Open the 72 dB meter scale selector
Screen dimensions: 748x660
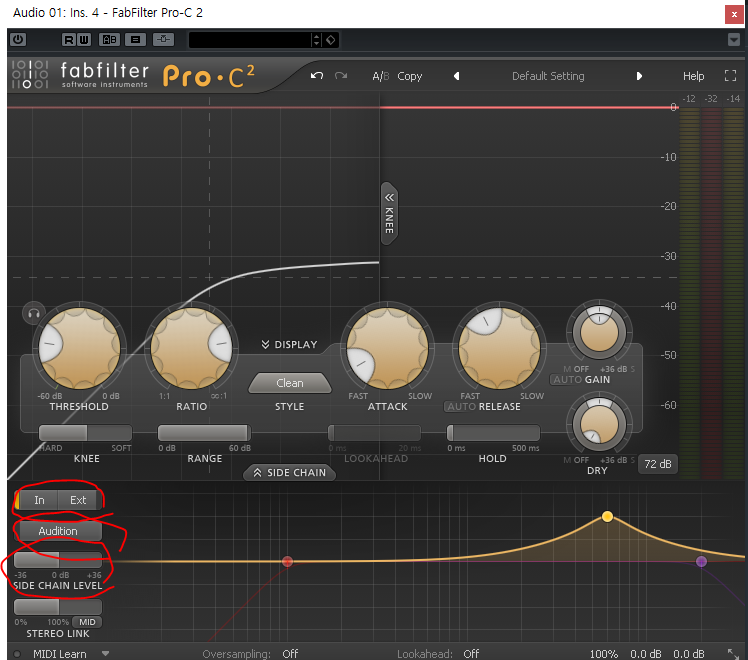pos(658,464)
